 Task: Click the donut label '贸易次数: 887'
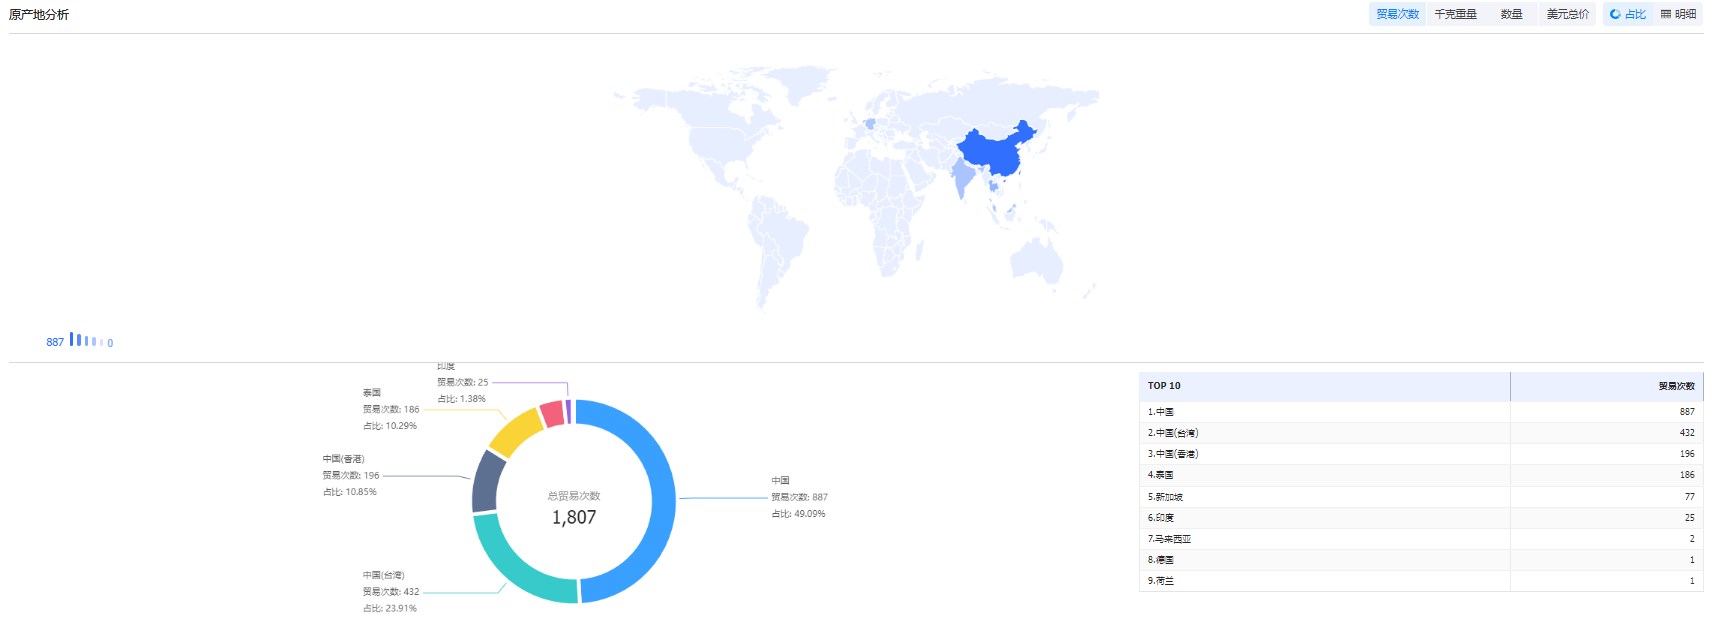click(x=799, y=497)
